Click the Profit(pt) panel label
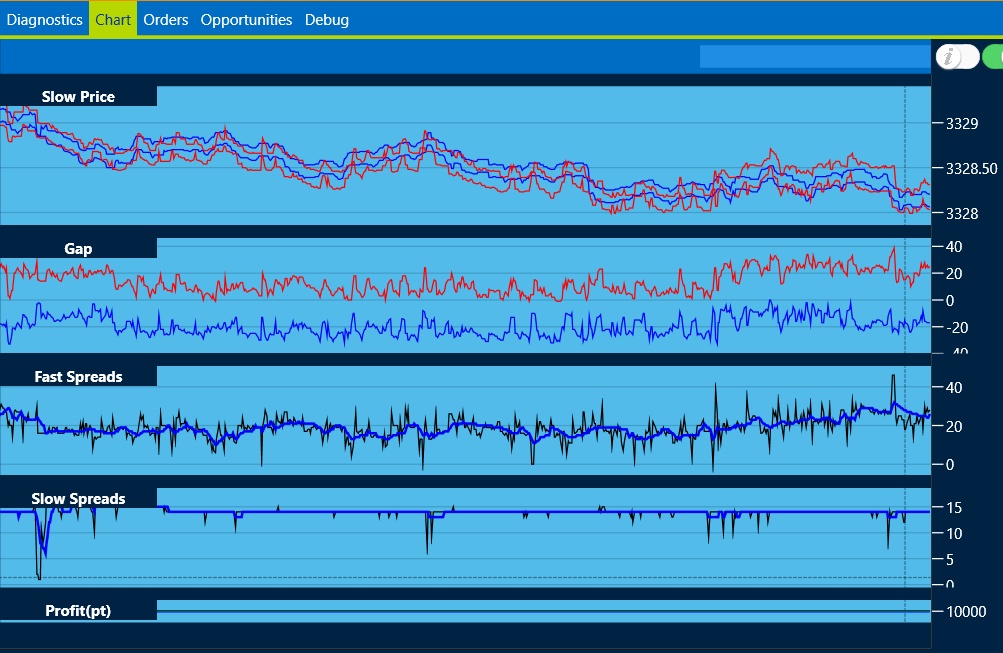This screenshot has height=653, width=1003. [x=78, y=610]
